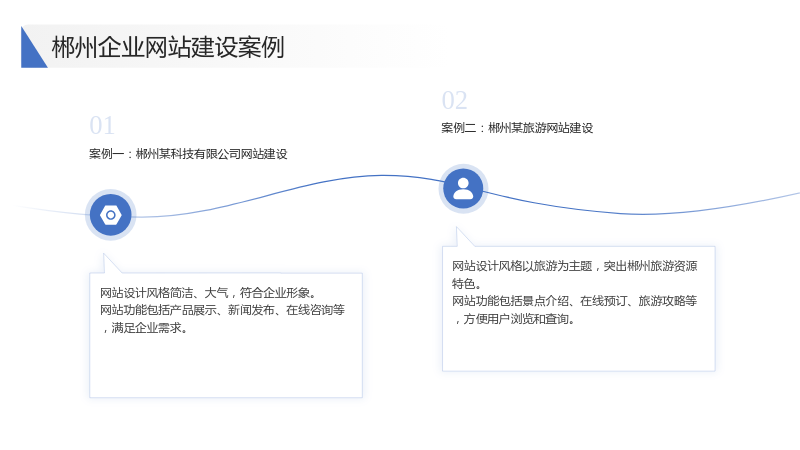Screen dimensions: 800x450
Task: Select the blue triangle beside the title
Action: pyautogui.click(x=32, y=47)
